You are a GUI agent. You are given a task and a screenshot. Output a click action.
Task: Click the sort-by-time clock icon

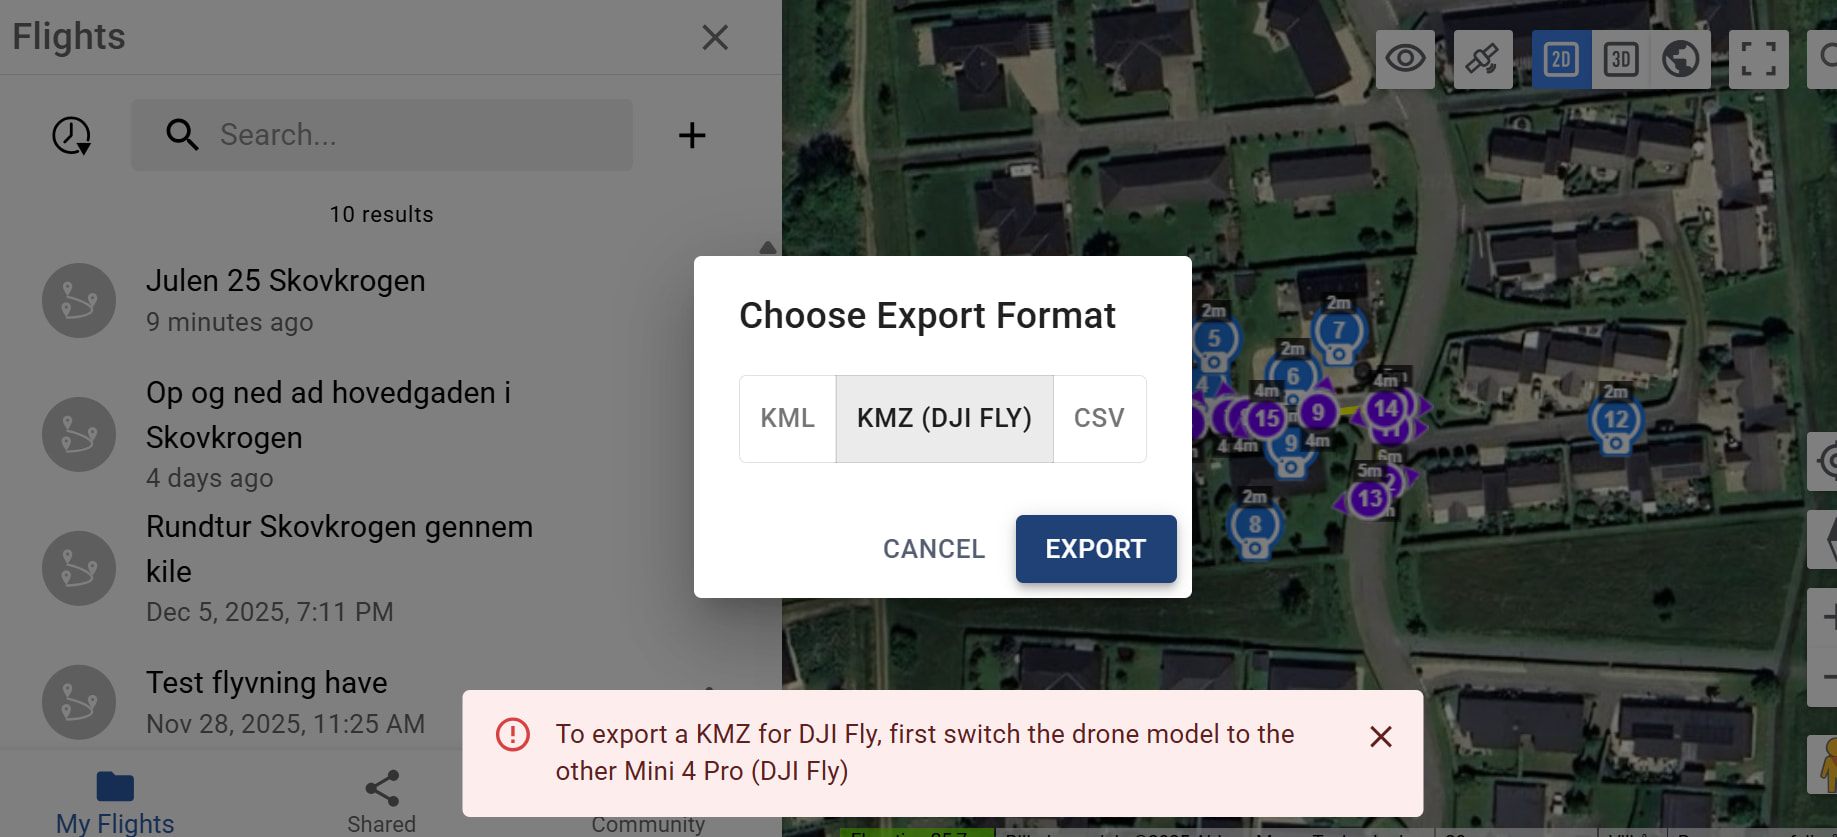71,135
